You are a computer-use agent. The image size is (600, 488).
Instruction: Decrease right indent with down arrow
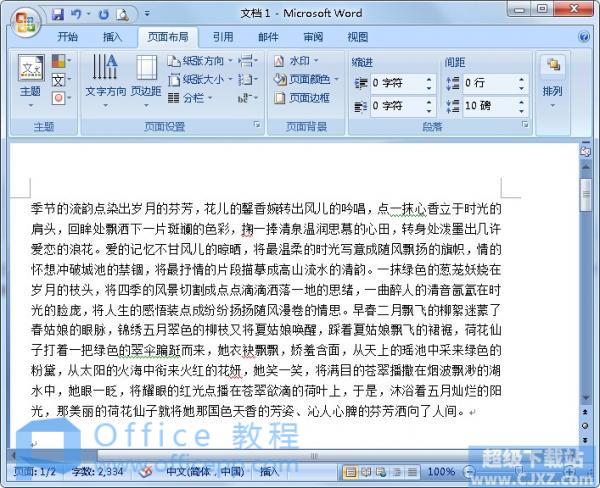[429, 111]
